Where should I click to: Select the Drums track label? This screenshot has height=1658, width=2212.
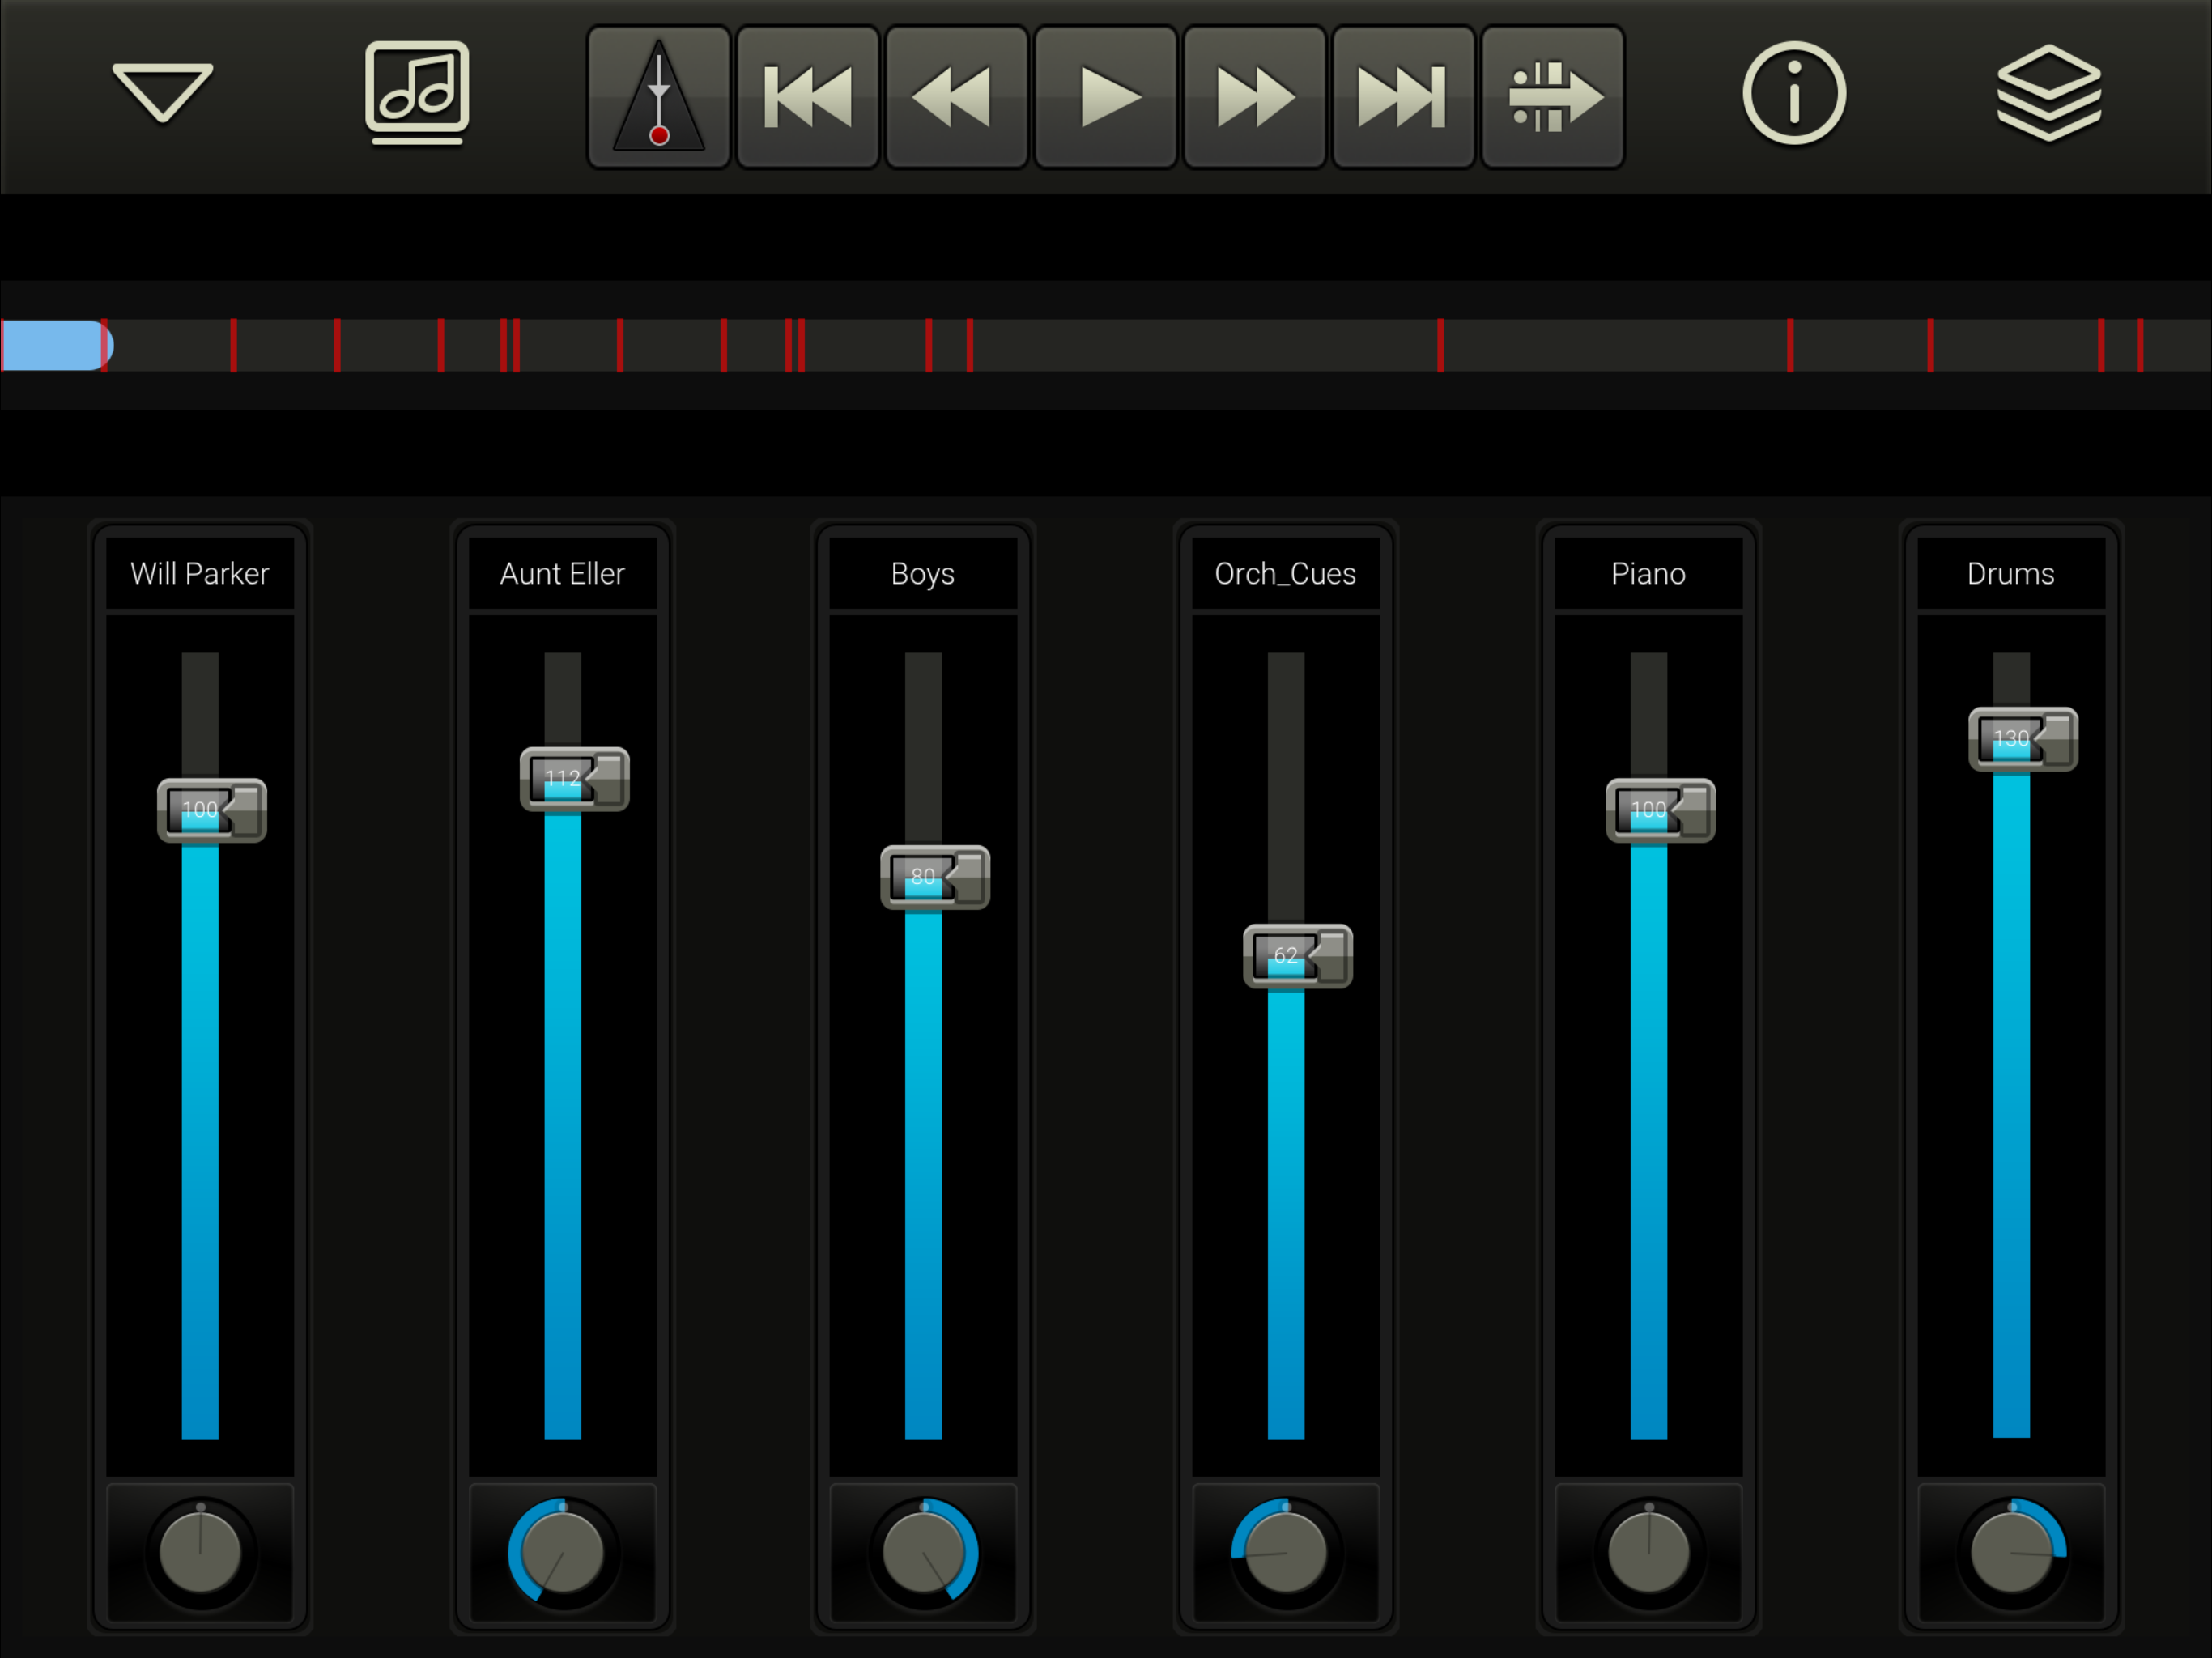coord(2011,573)
